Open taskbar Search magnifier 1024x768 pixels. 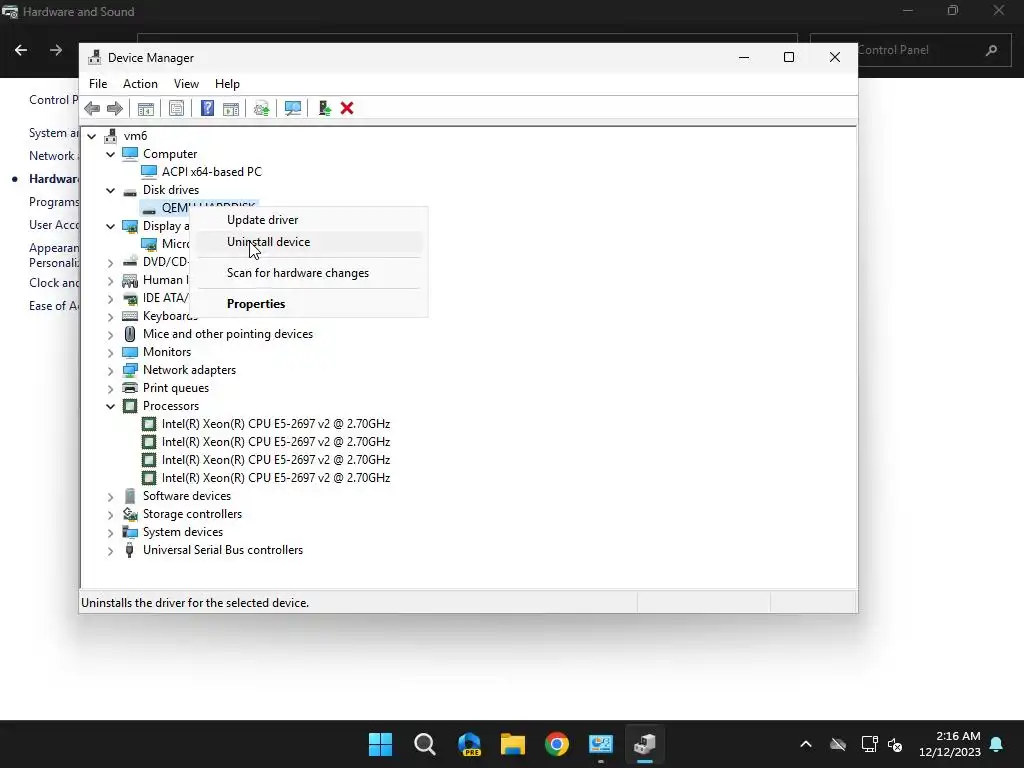click(x=424, y=744)
